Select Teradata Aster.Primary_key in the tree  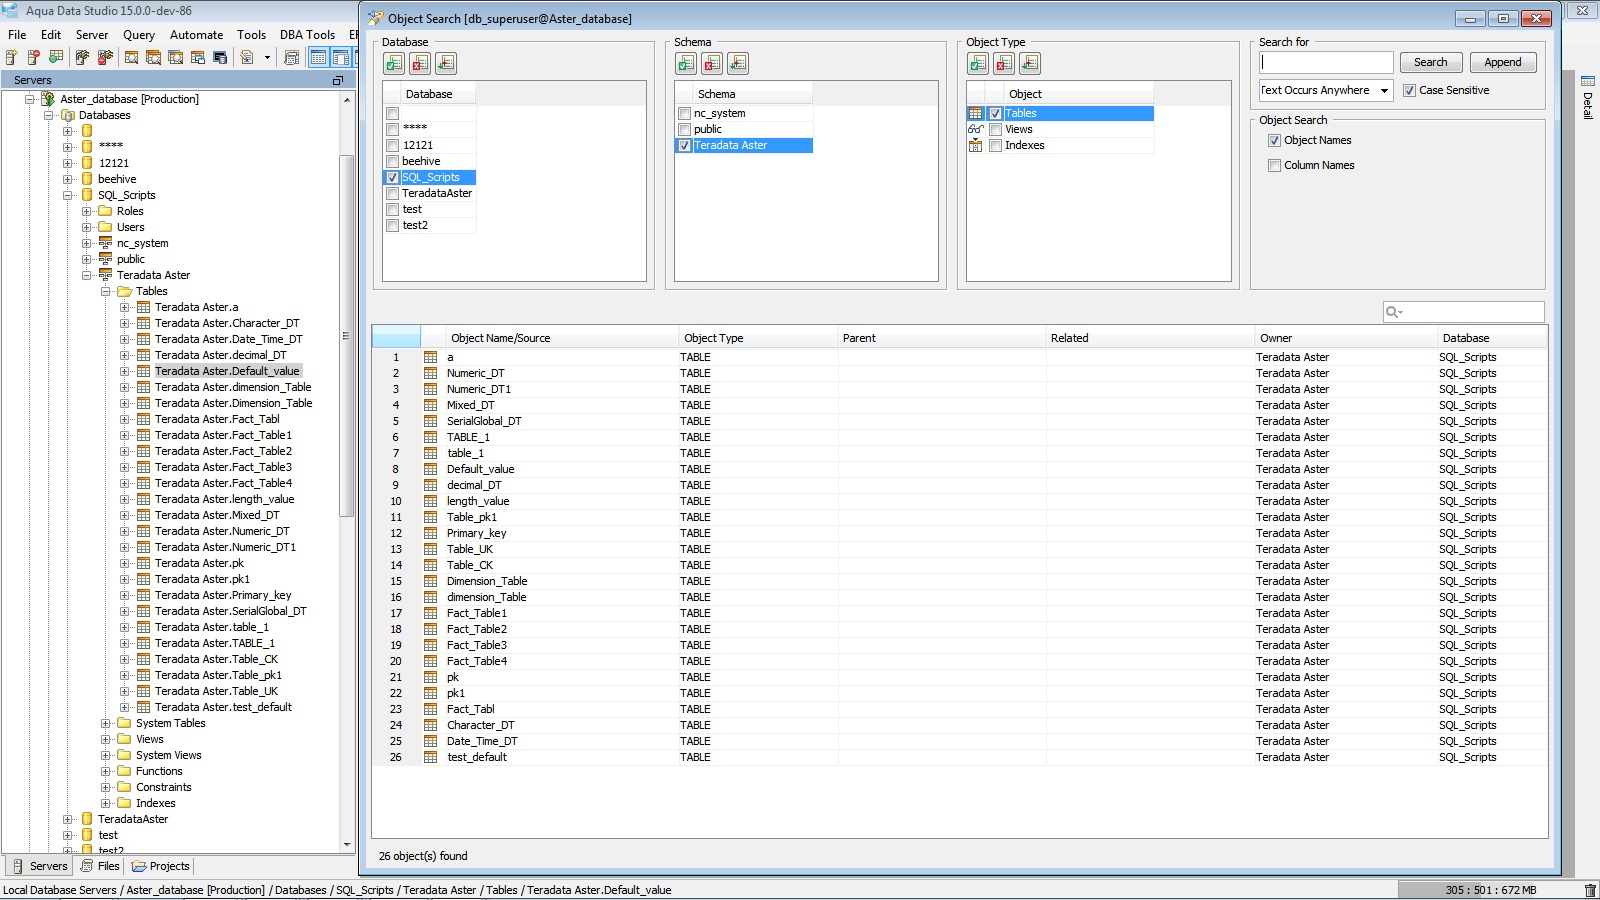(223, 595)
